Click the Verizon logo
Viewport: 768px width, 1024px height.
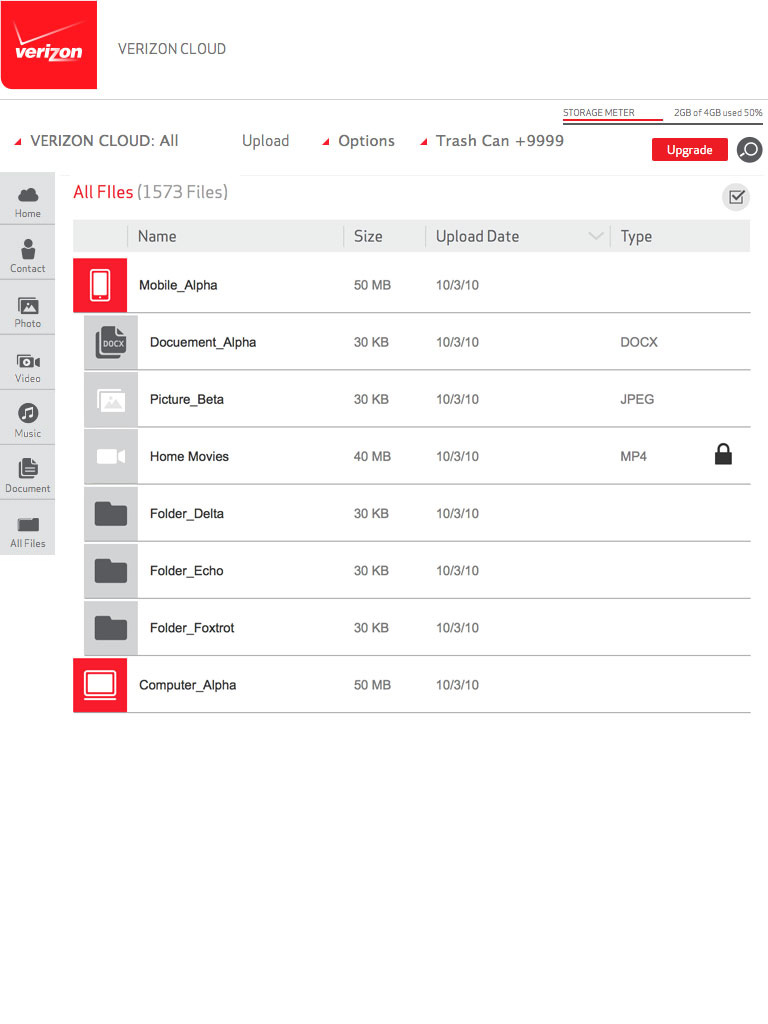click(x=49, y=46)
